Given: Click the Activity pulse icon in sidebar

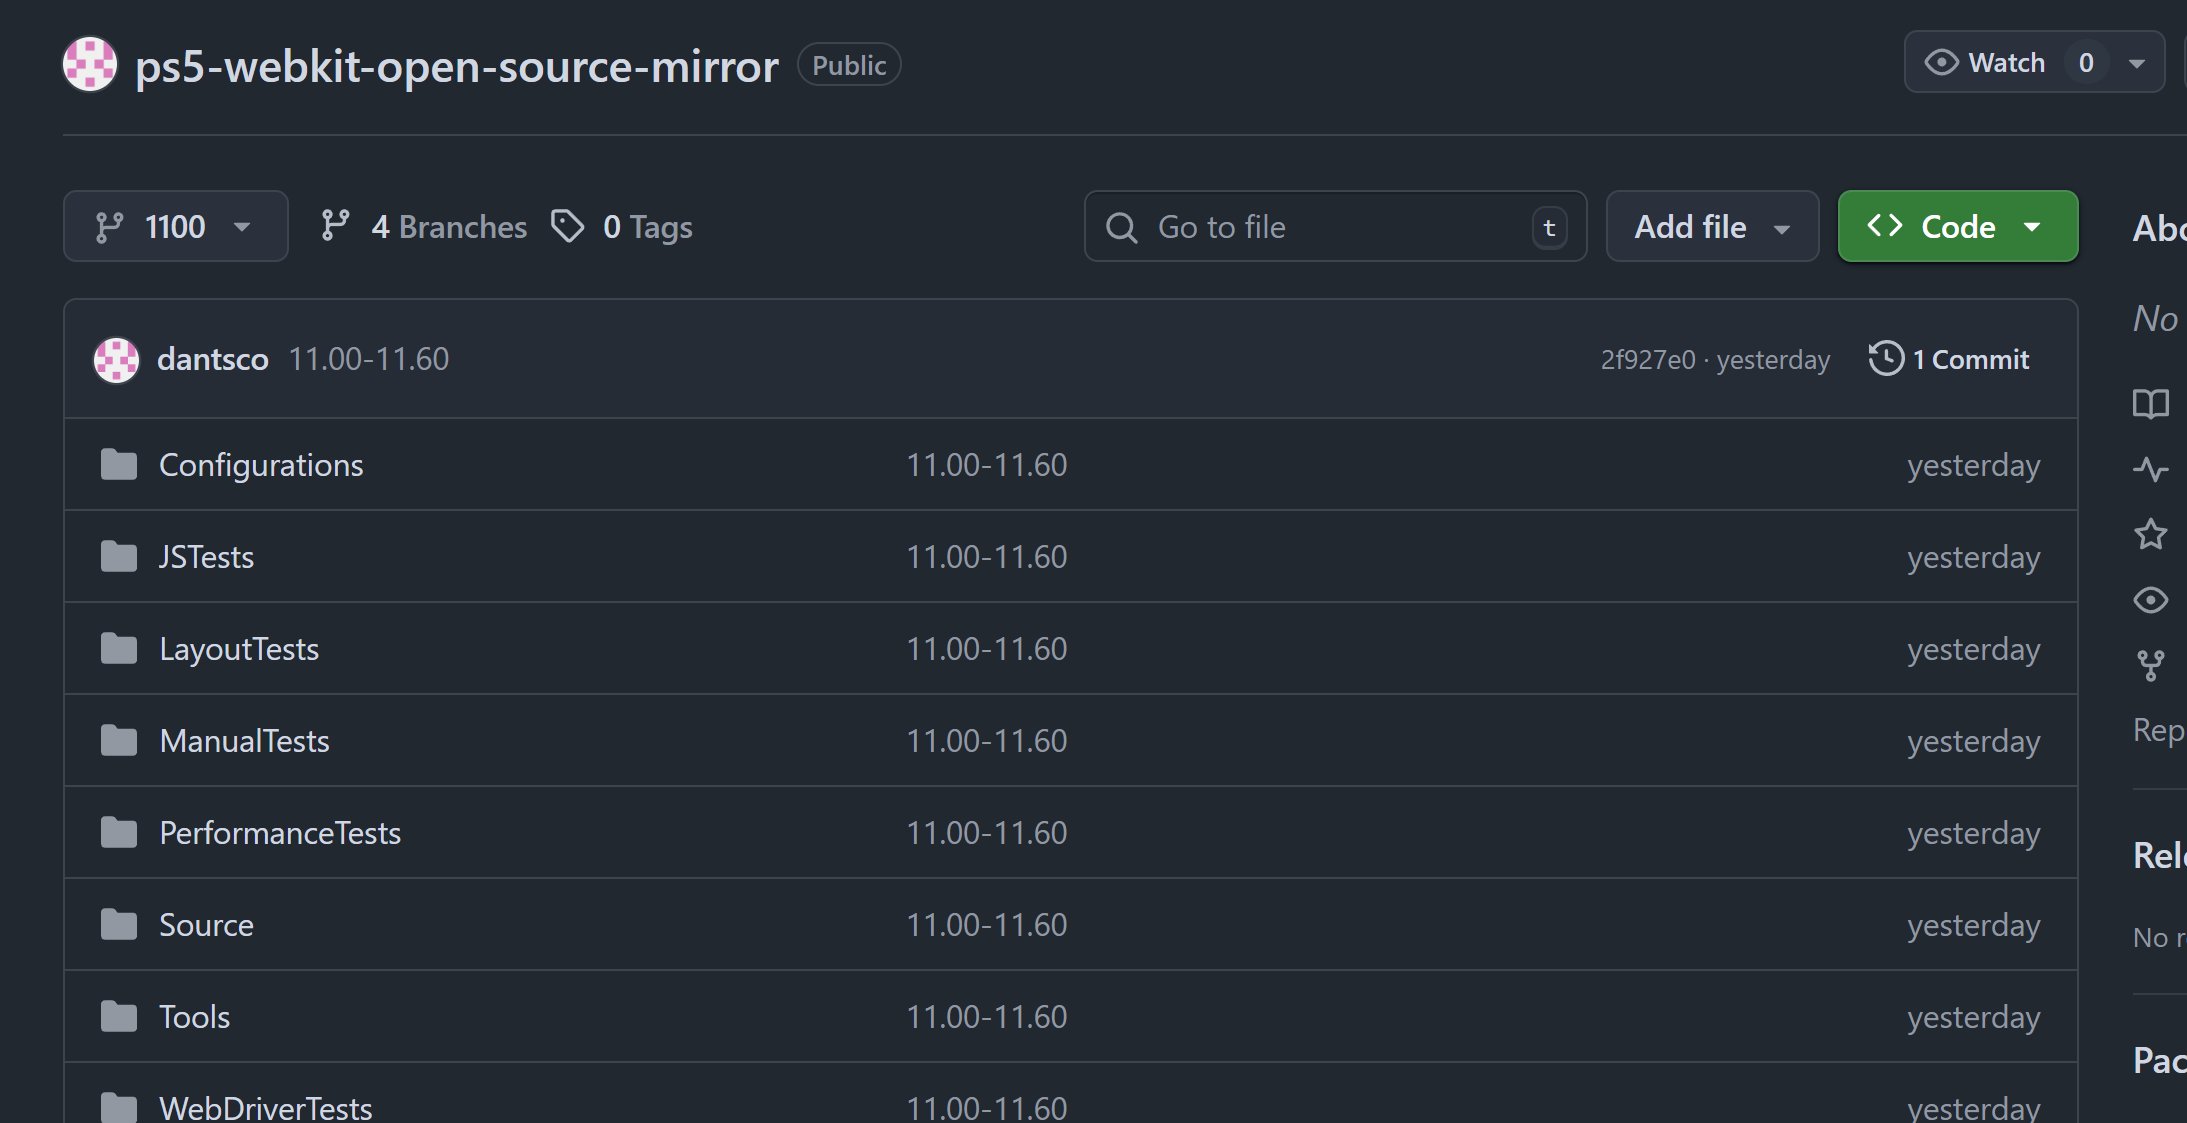Looking at the screenshot, I should (2151, 469).
